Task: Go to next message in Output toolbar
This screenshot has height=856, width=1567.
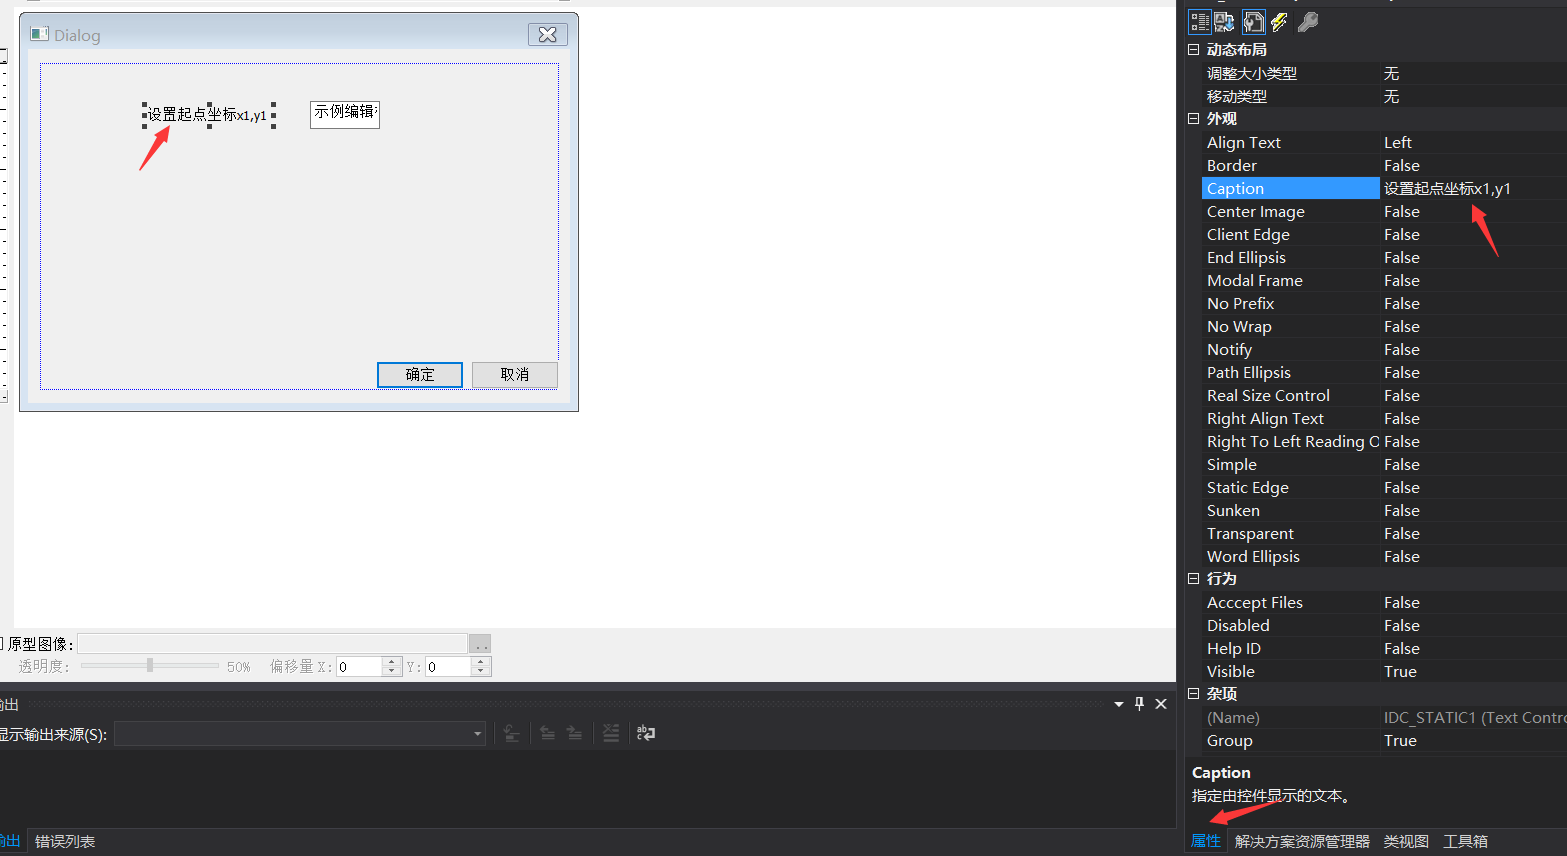Action: [574, 733]
